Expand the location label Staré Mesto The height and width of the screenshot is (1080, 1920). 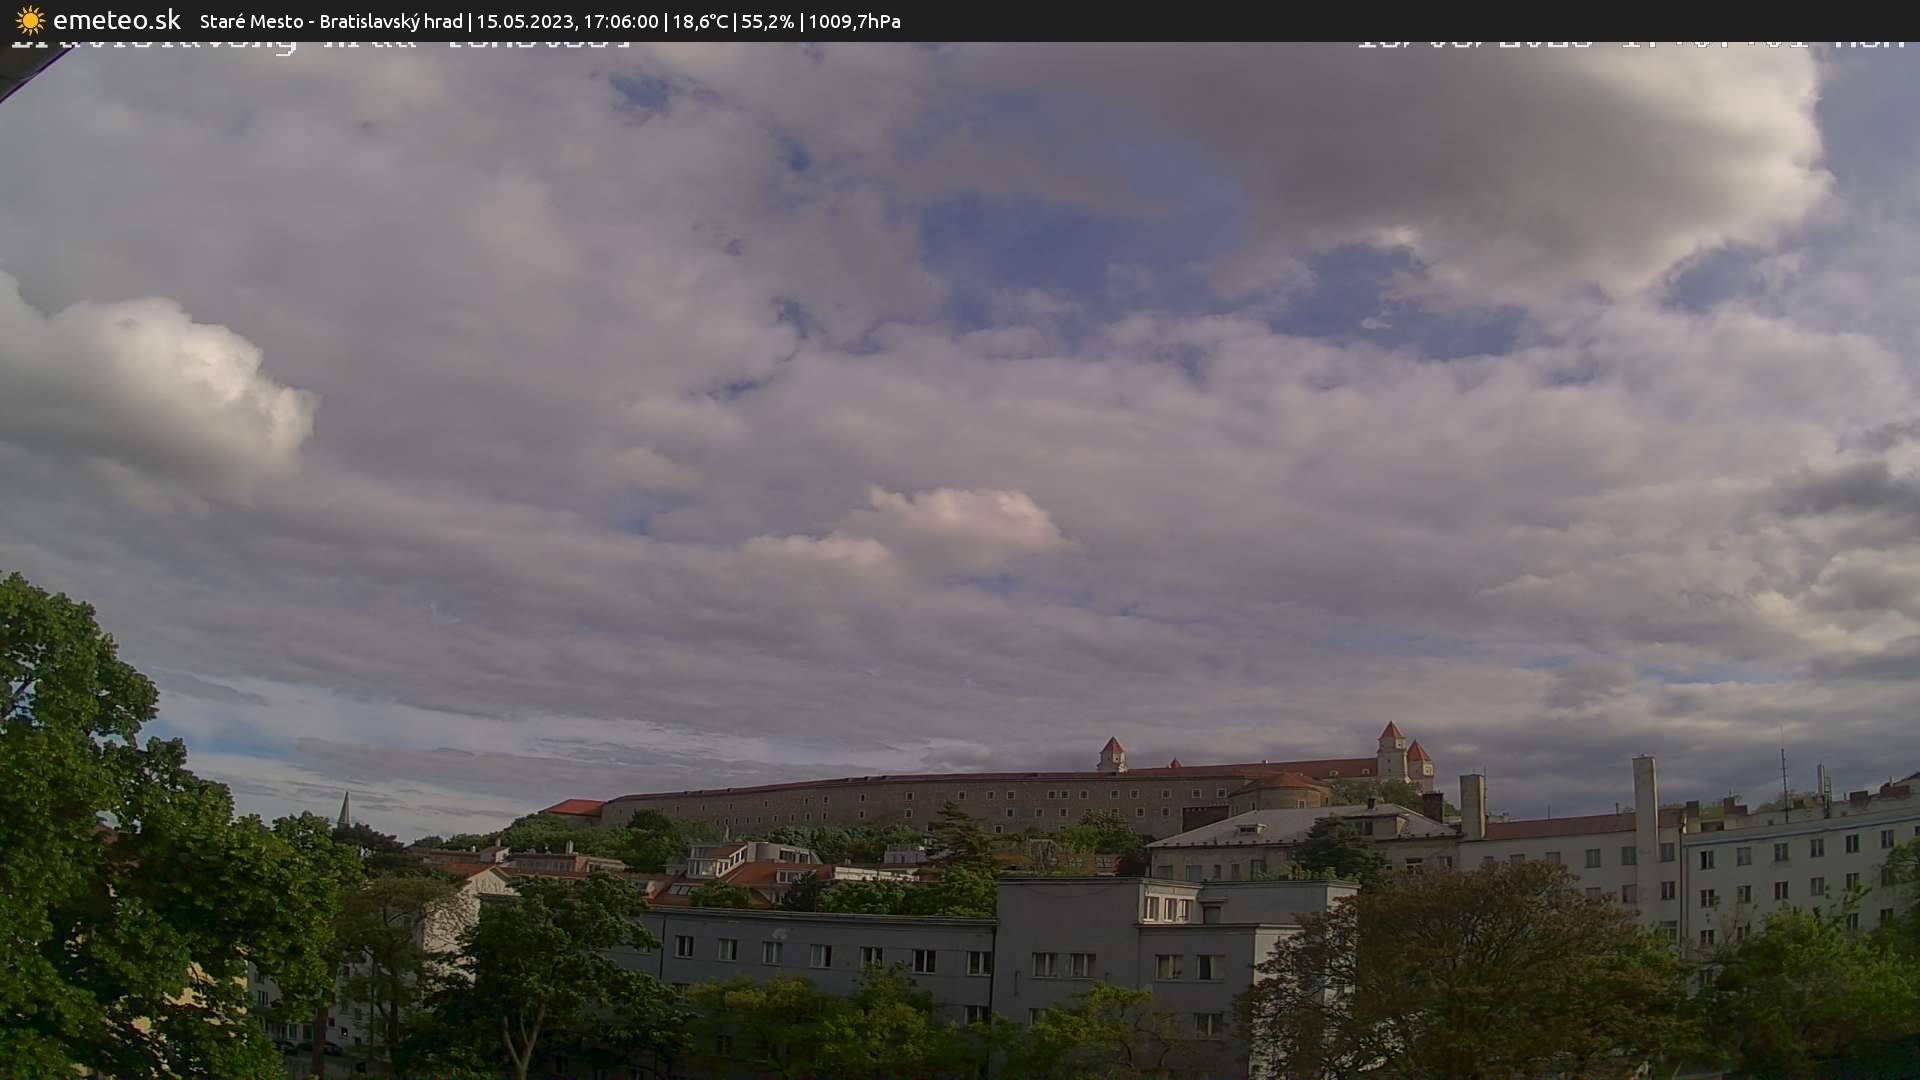pos(250,20)
